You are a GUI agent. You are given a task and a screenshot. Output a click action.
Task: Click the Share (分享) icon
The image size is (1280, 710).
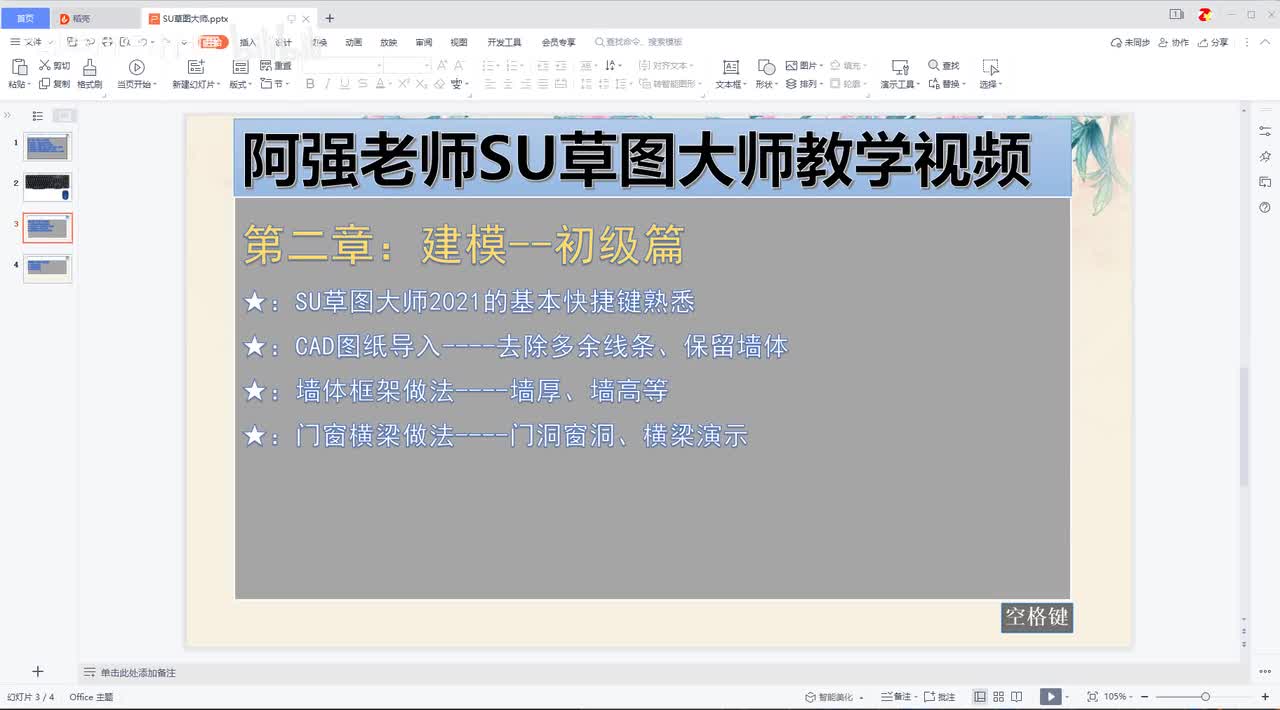[x=1204, y=43]
